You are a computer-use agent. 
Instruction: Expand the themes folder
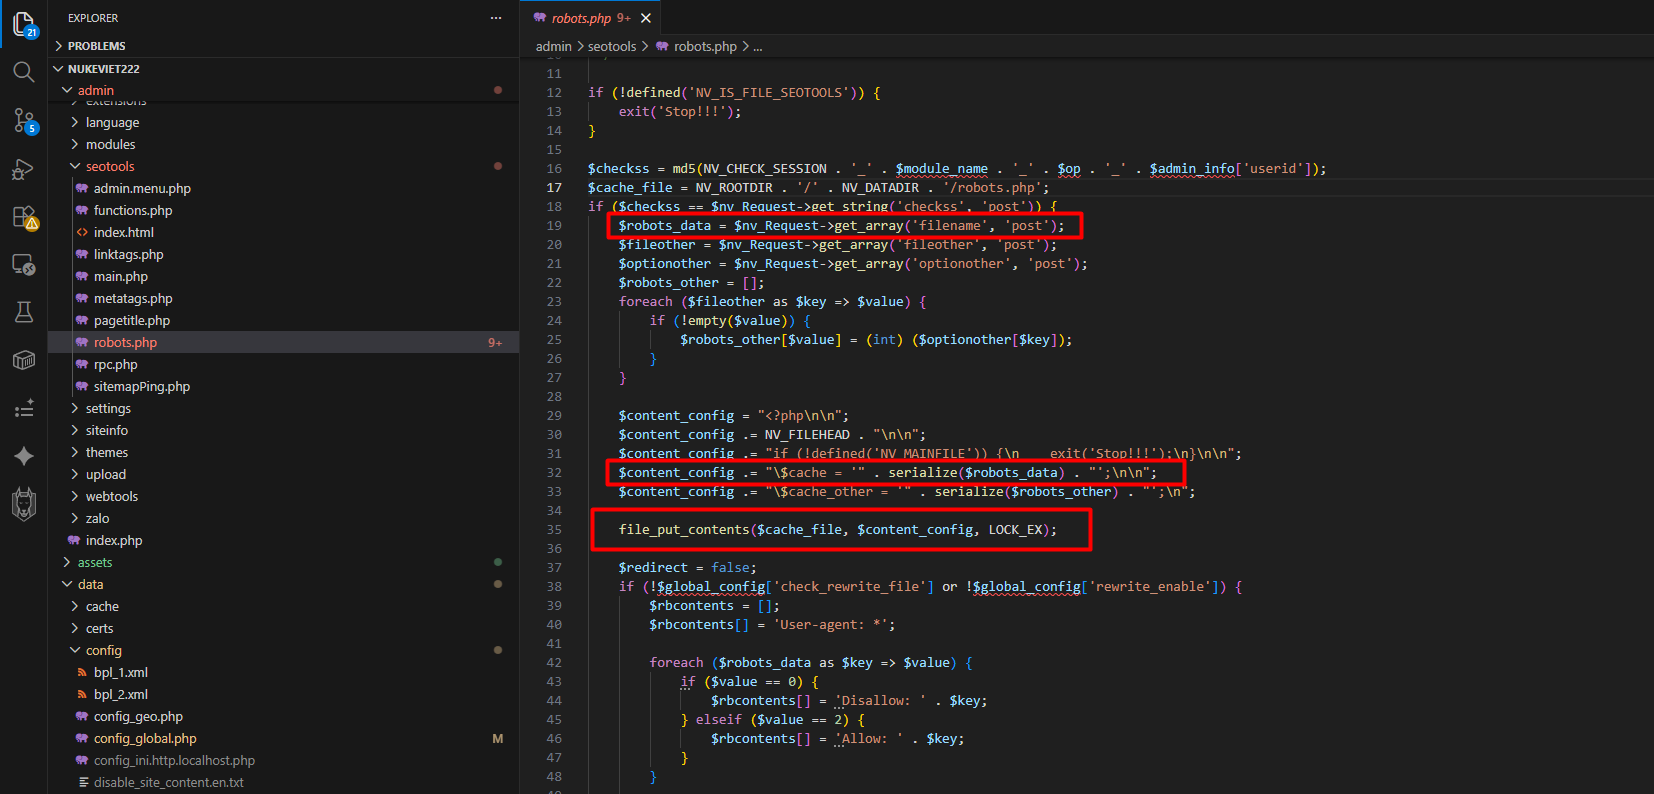[x=107, y=452]
